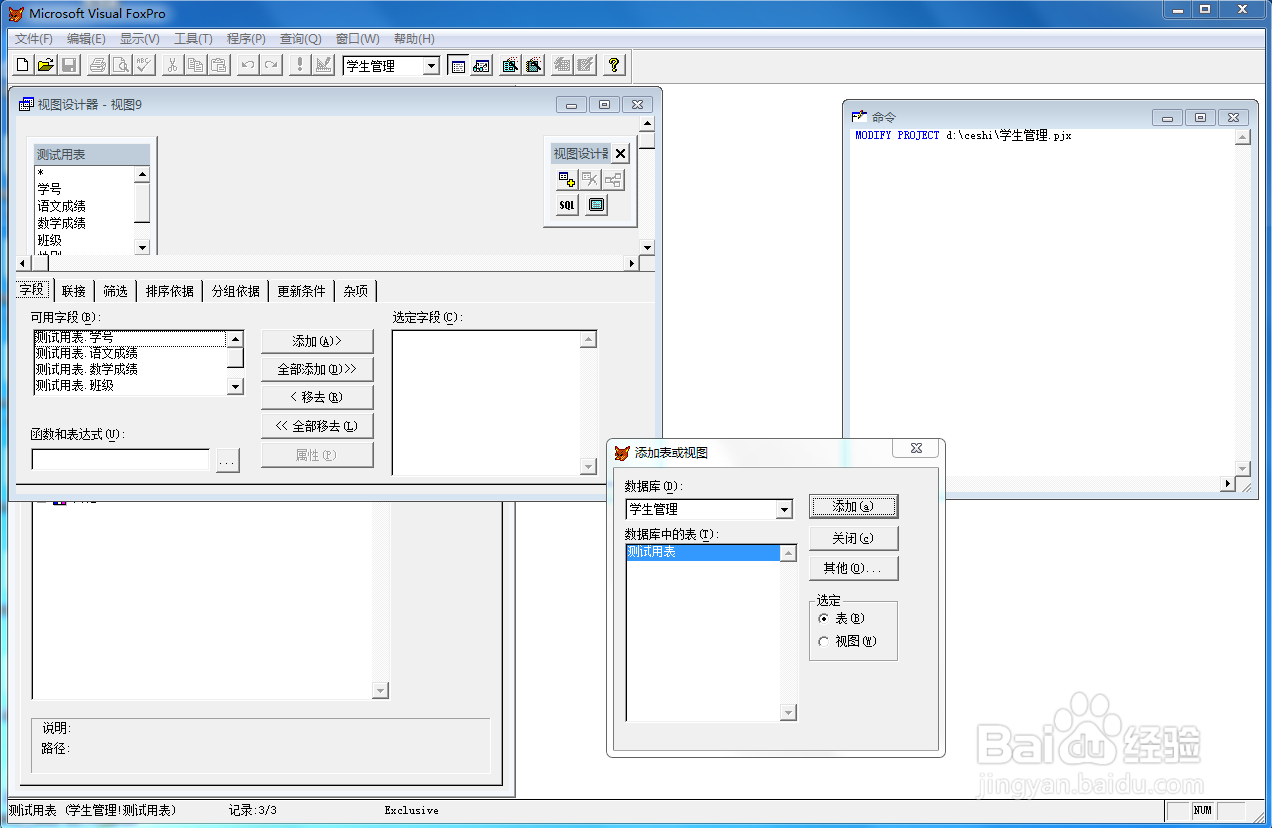The image size is (1272, 828).
Task: Click the AutoReport toolbar icon
Action: tap(585, 65)
